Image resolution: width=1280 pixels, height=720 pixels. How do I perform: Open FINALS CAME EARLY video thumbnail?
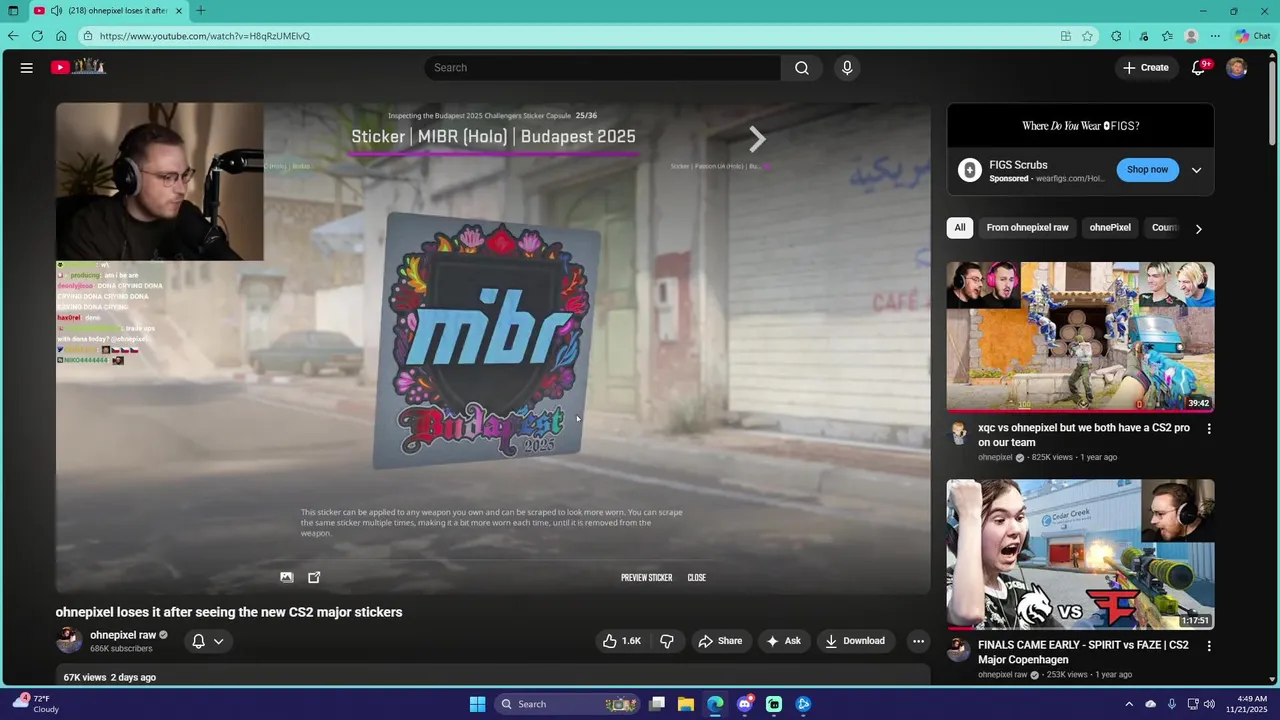[1080, 554]
